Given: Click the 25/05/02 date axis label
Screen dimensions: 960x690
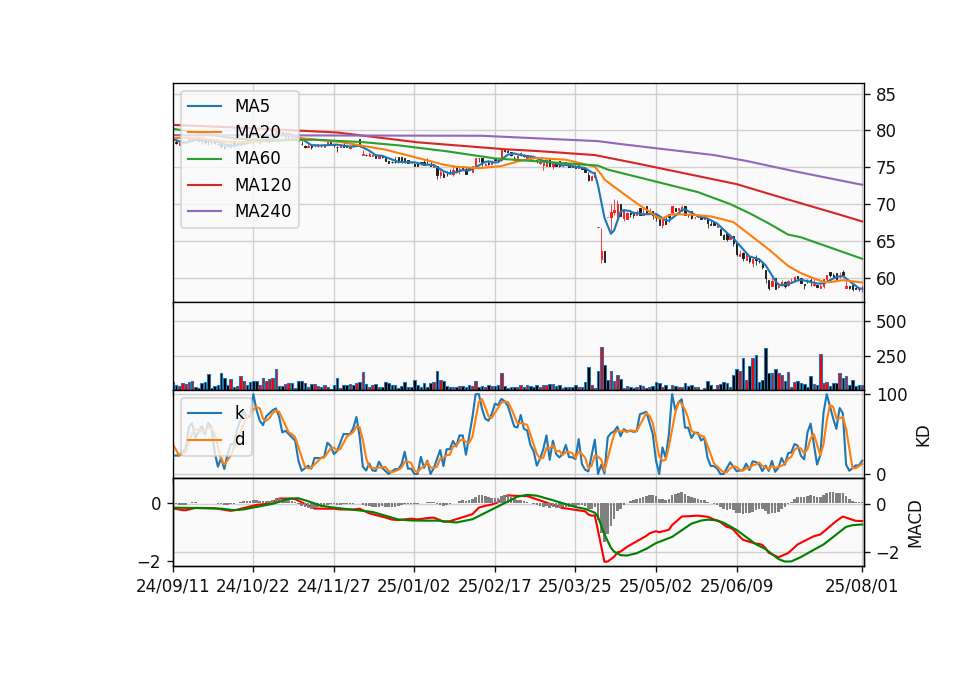Looking at the screenshot, I should coord(656,586).
